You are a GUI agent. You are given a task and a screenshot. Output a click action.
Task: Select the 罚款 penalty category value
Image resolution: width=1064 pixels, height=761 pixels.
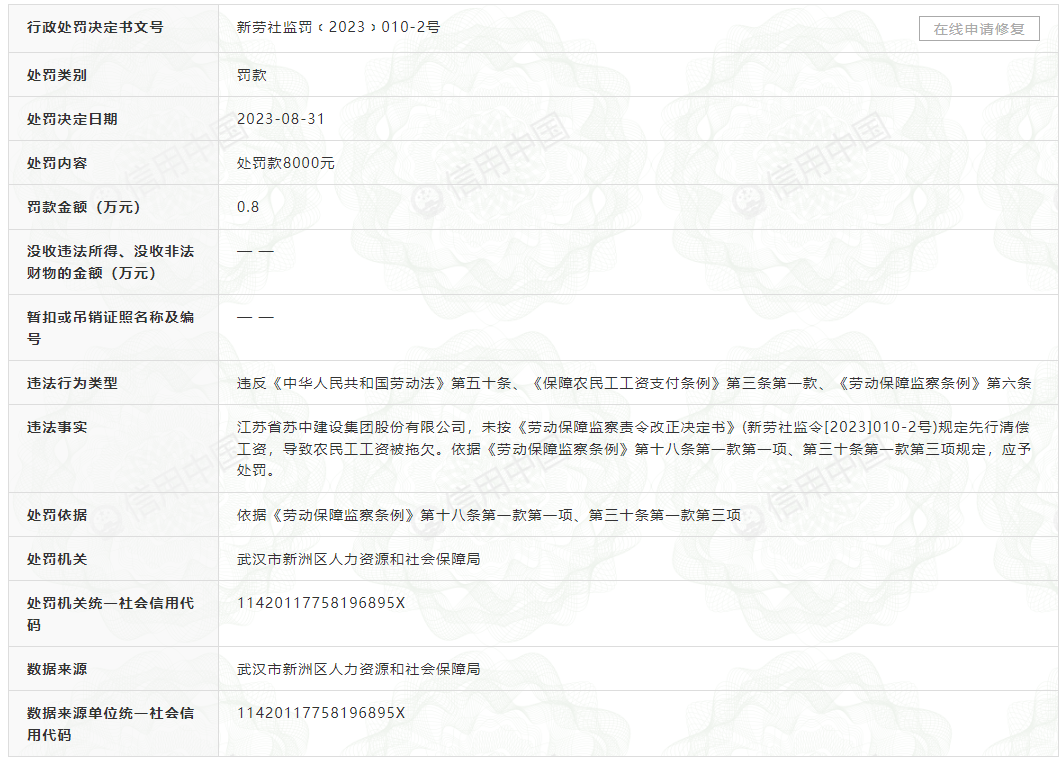click(x=252, y=75)
